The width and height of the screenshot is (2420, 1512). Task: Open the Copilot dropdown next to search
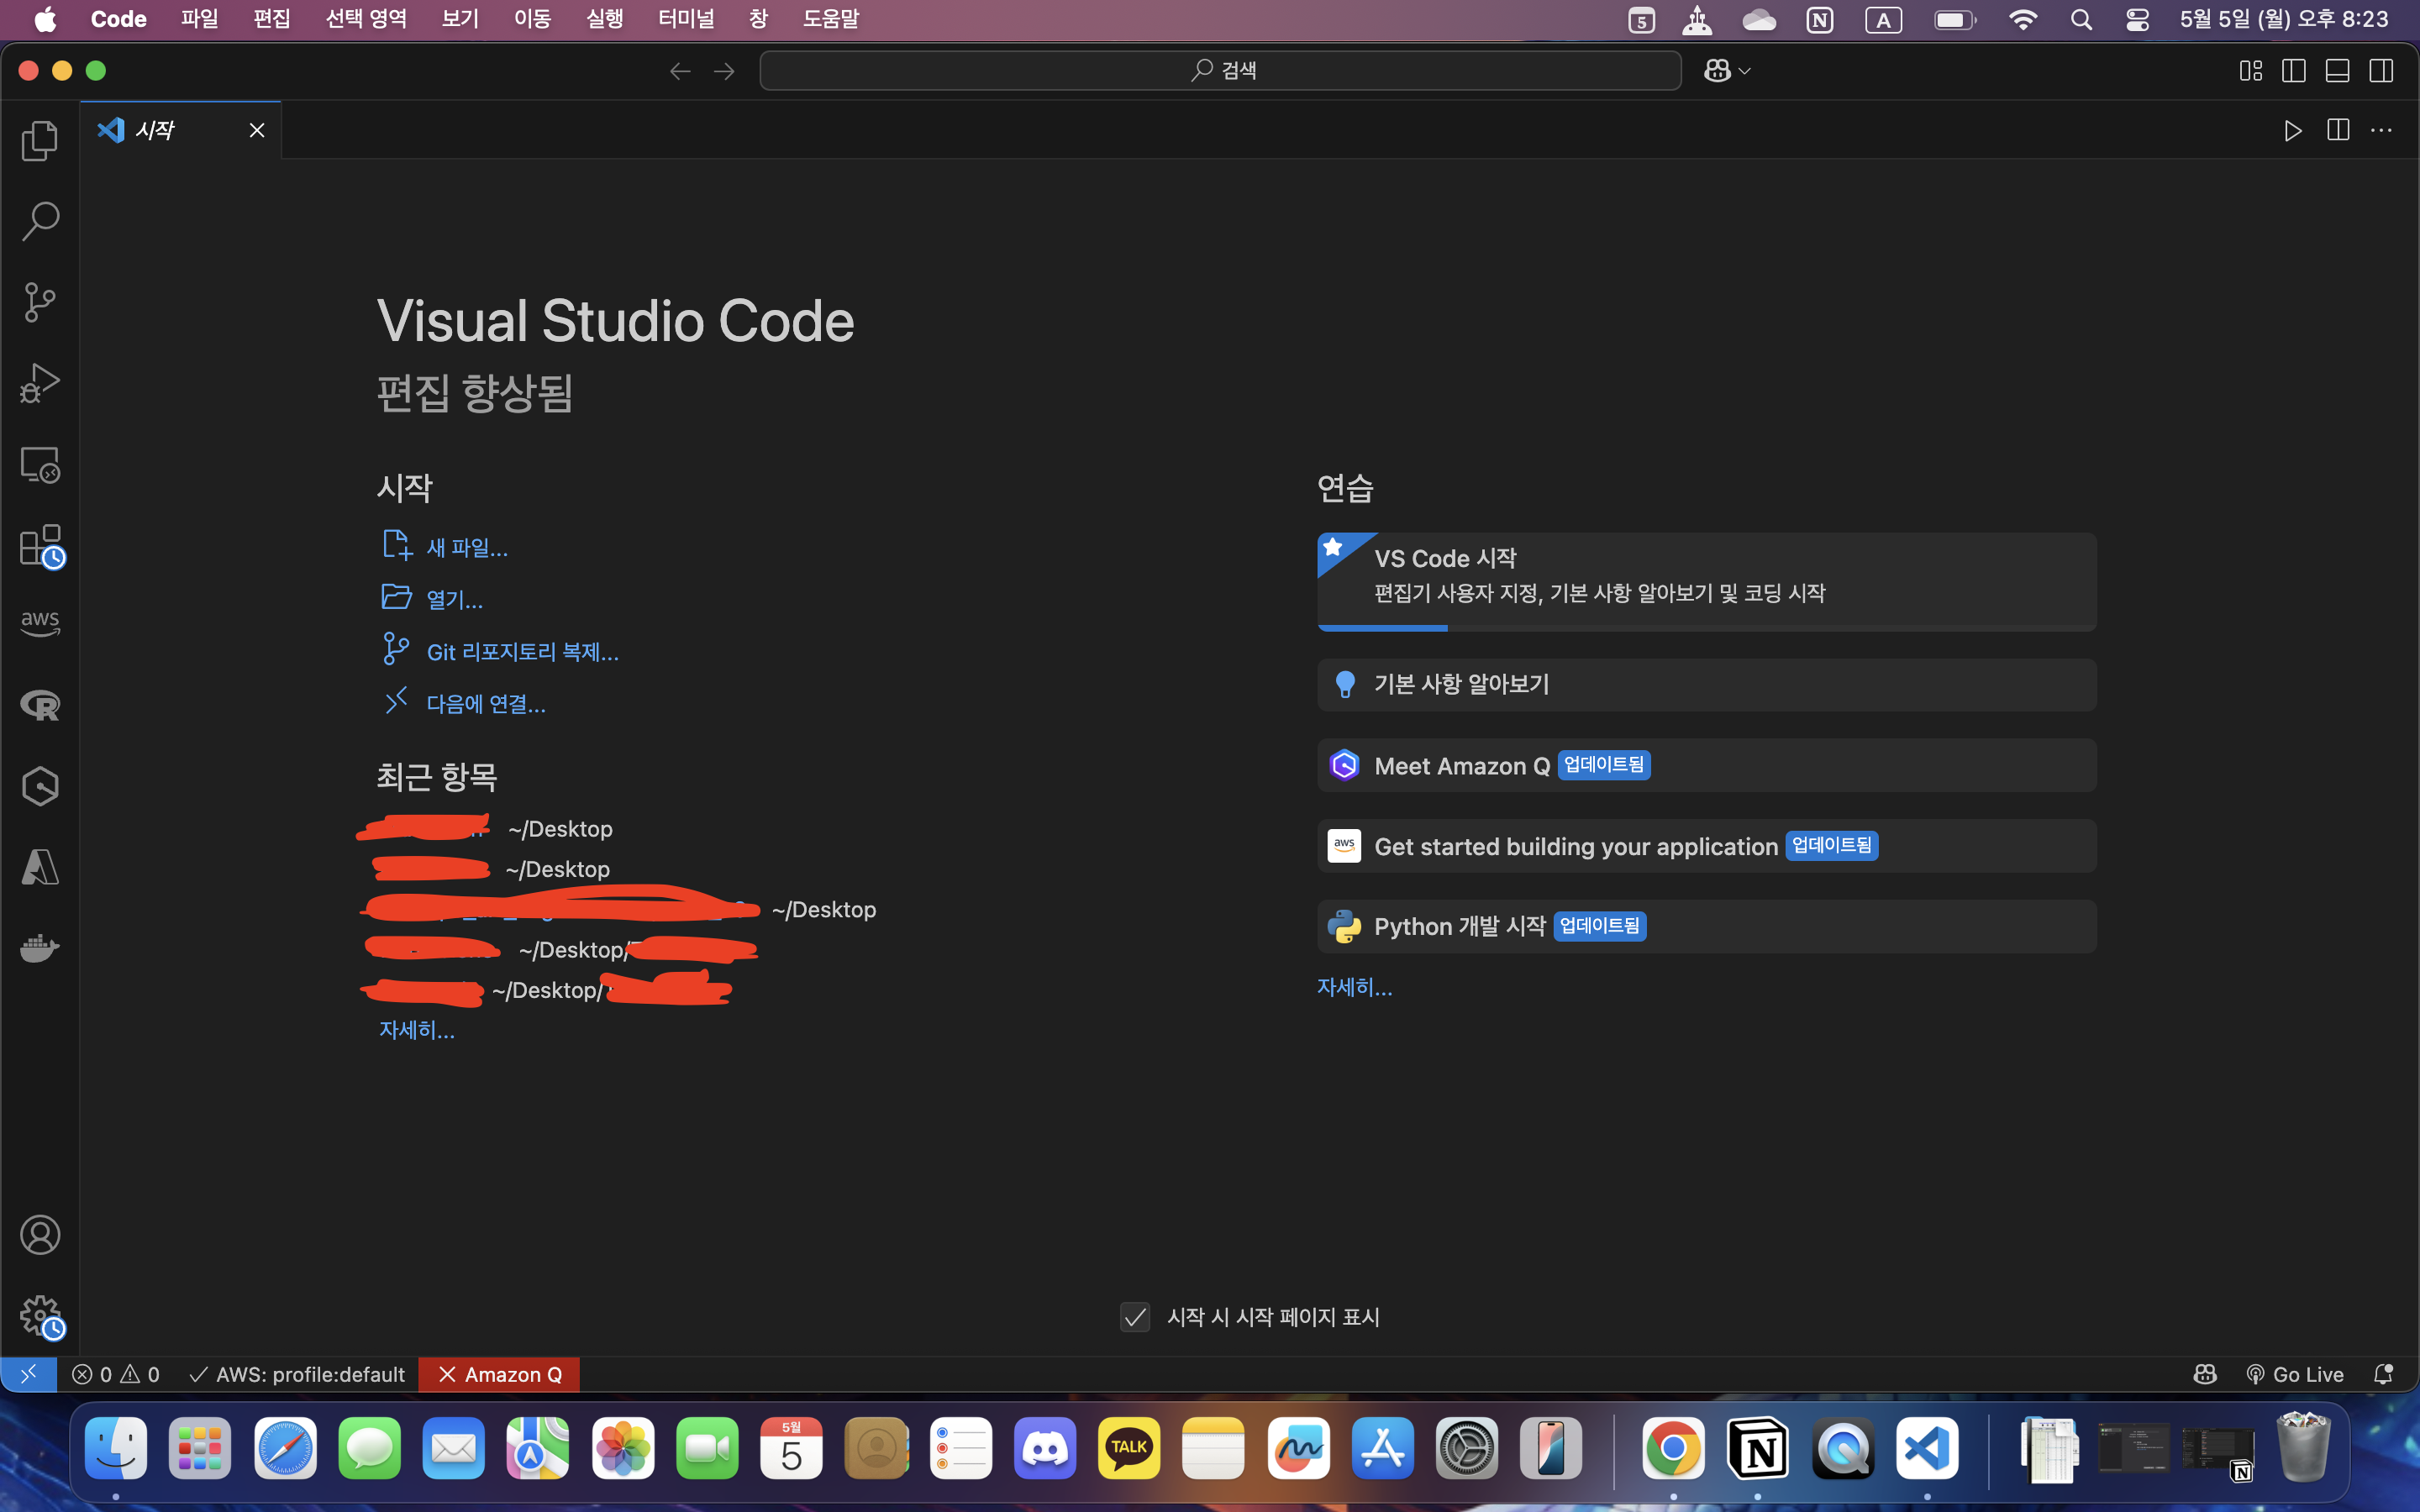[1726, 70]
